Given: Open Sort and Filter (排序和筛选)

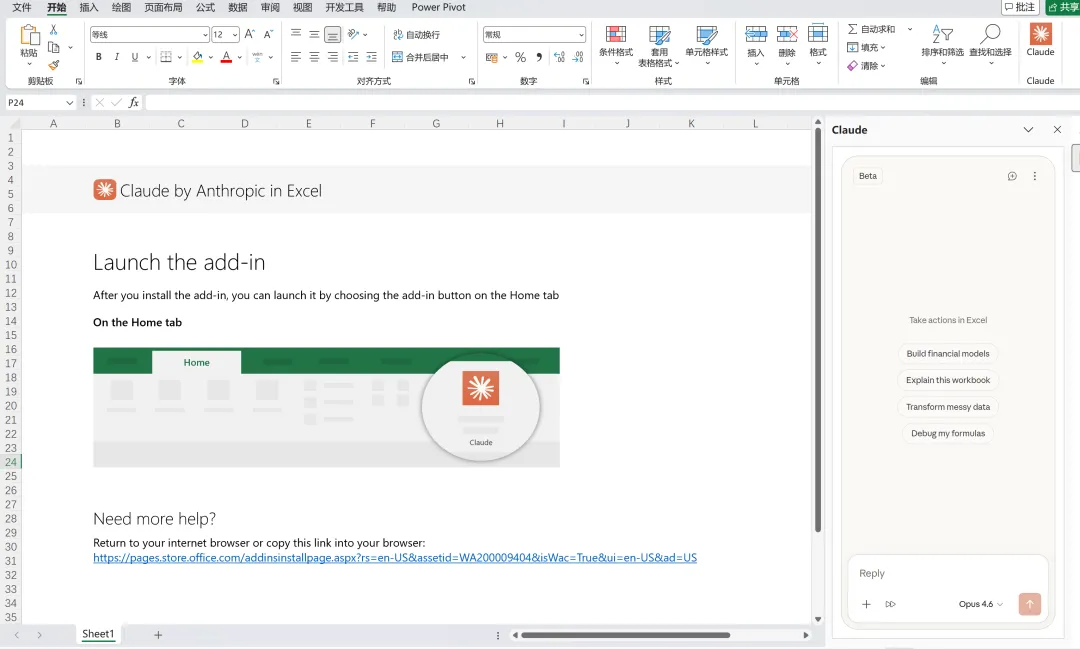Looking at the screenshot, I should click(x=942, y=45).
